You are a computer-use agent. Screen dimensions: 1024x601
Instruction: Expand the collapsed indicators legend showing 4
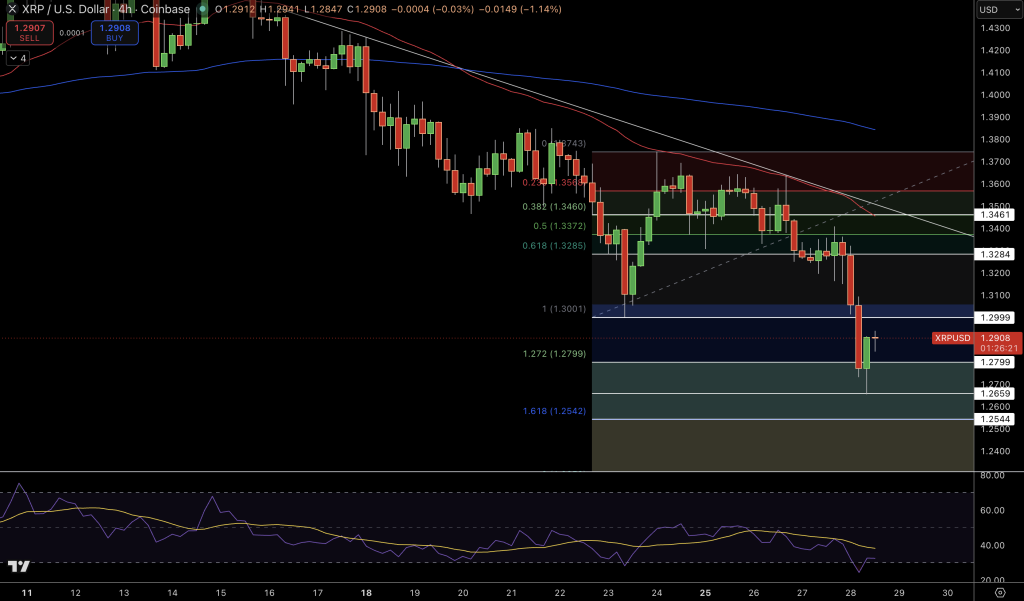point(18,59)
